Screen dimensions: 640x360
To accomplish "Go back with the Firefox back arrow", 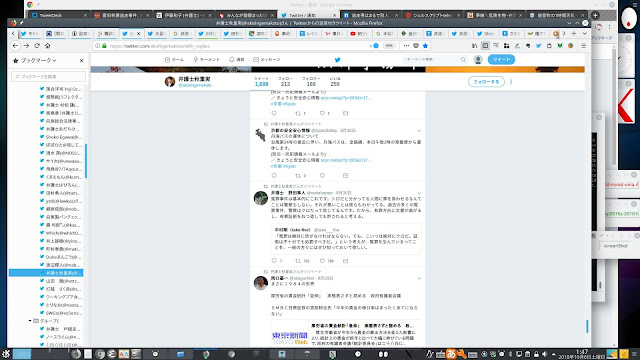I will pos(15,46).
